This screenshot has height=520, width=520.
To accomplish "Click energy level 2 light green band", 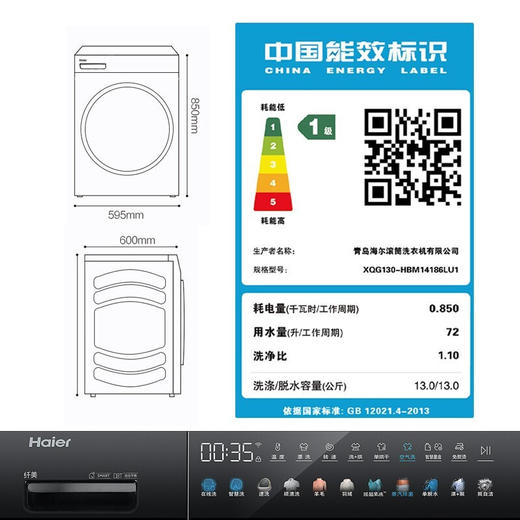I will click(x=273, y=146).
